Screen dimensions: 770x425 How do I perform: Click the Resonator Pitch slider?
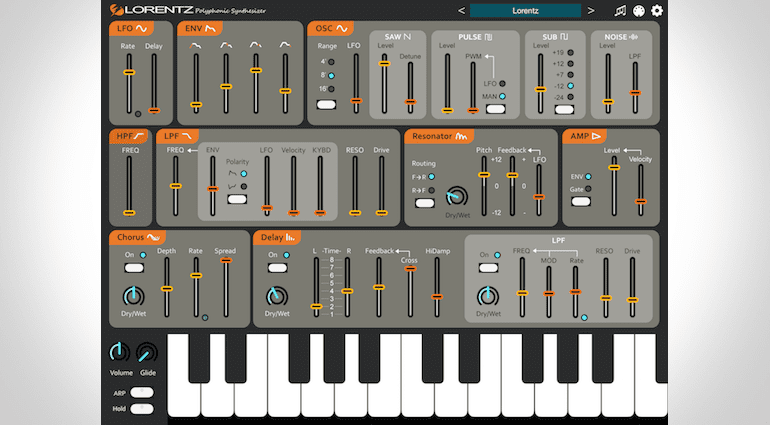[484, 186]
